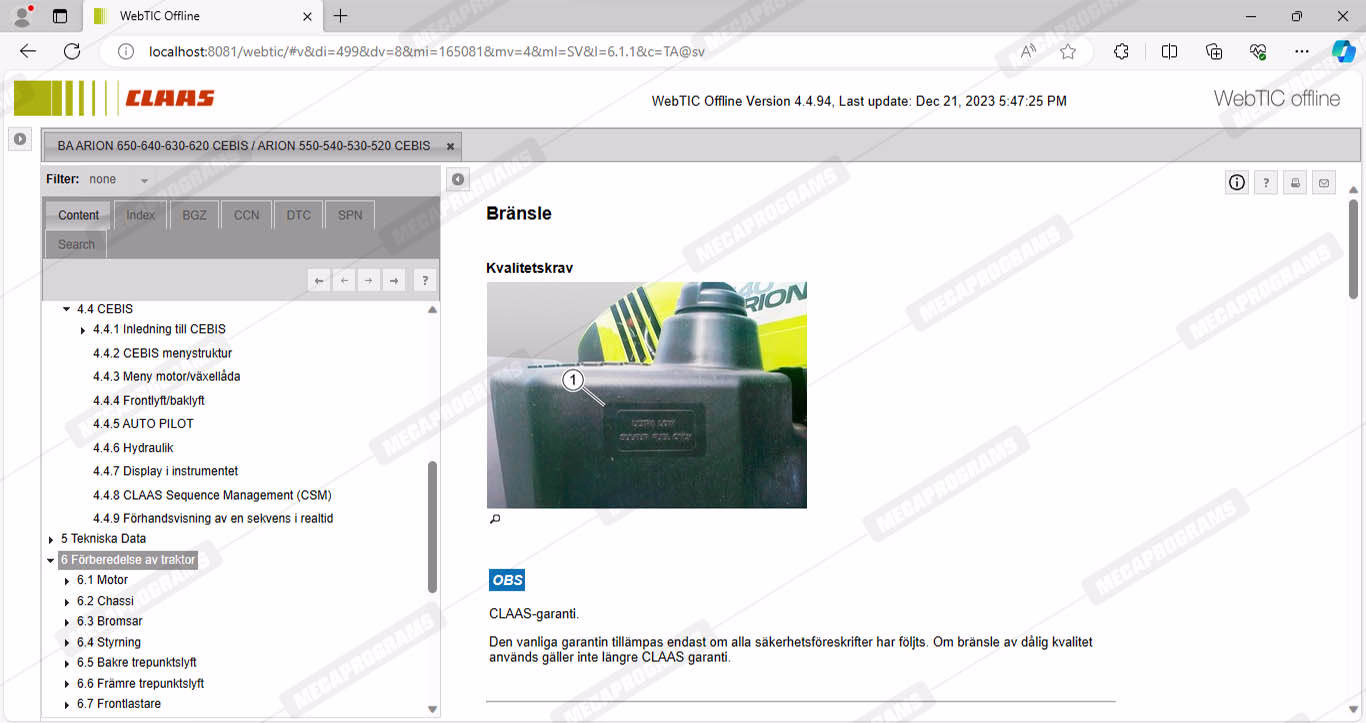Click the magnifier icon below the fuel tank image
Image resolution: width=1366 pixels, height=723 pixels.
coord(494,519)
